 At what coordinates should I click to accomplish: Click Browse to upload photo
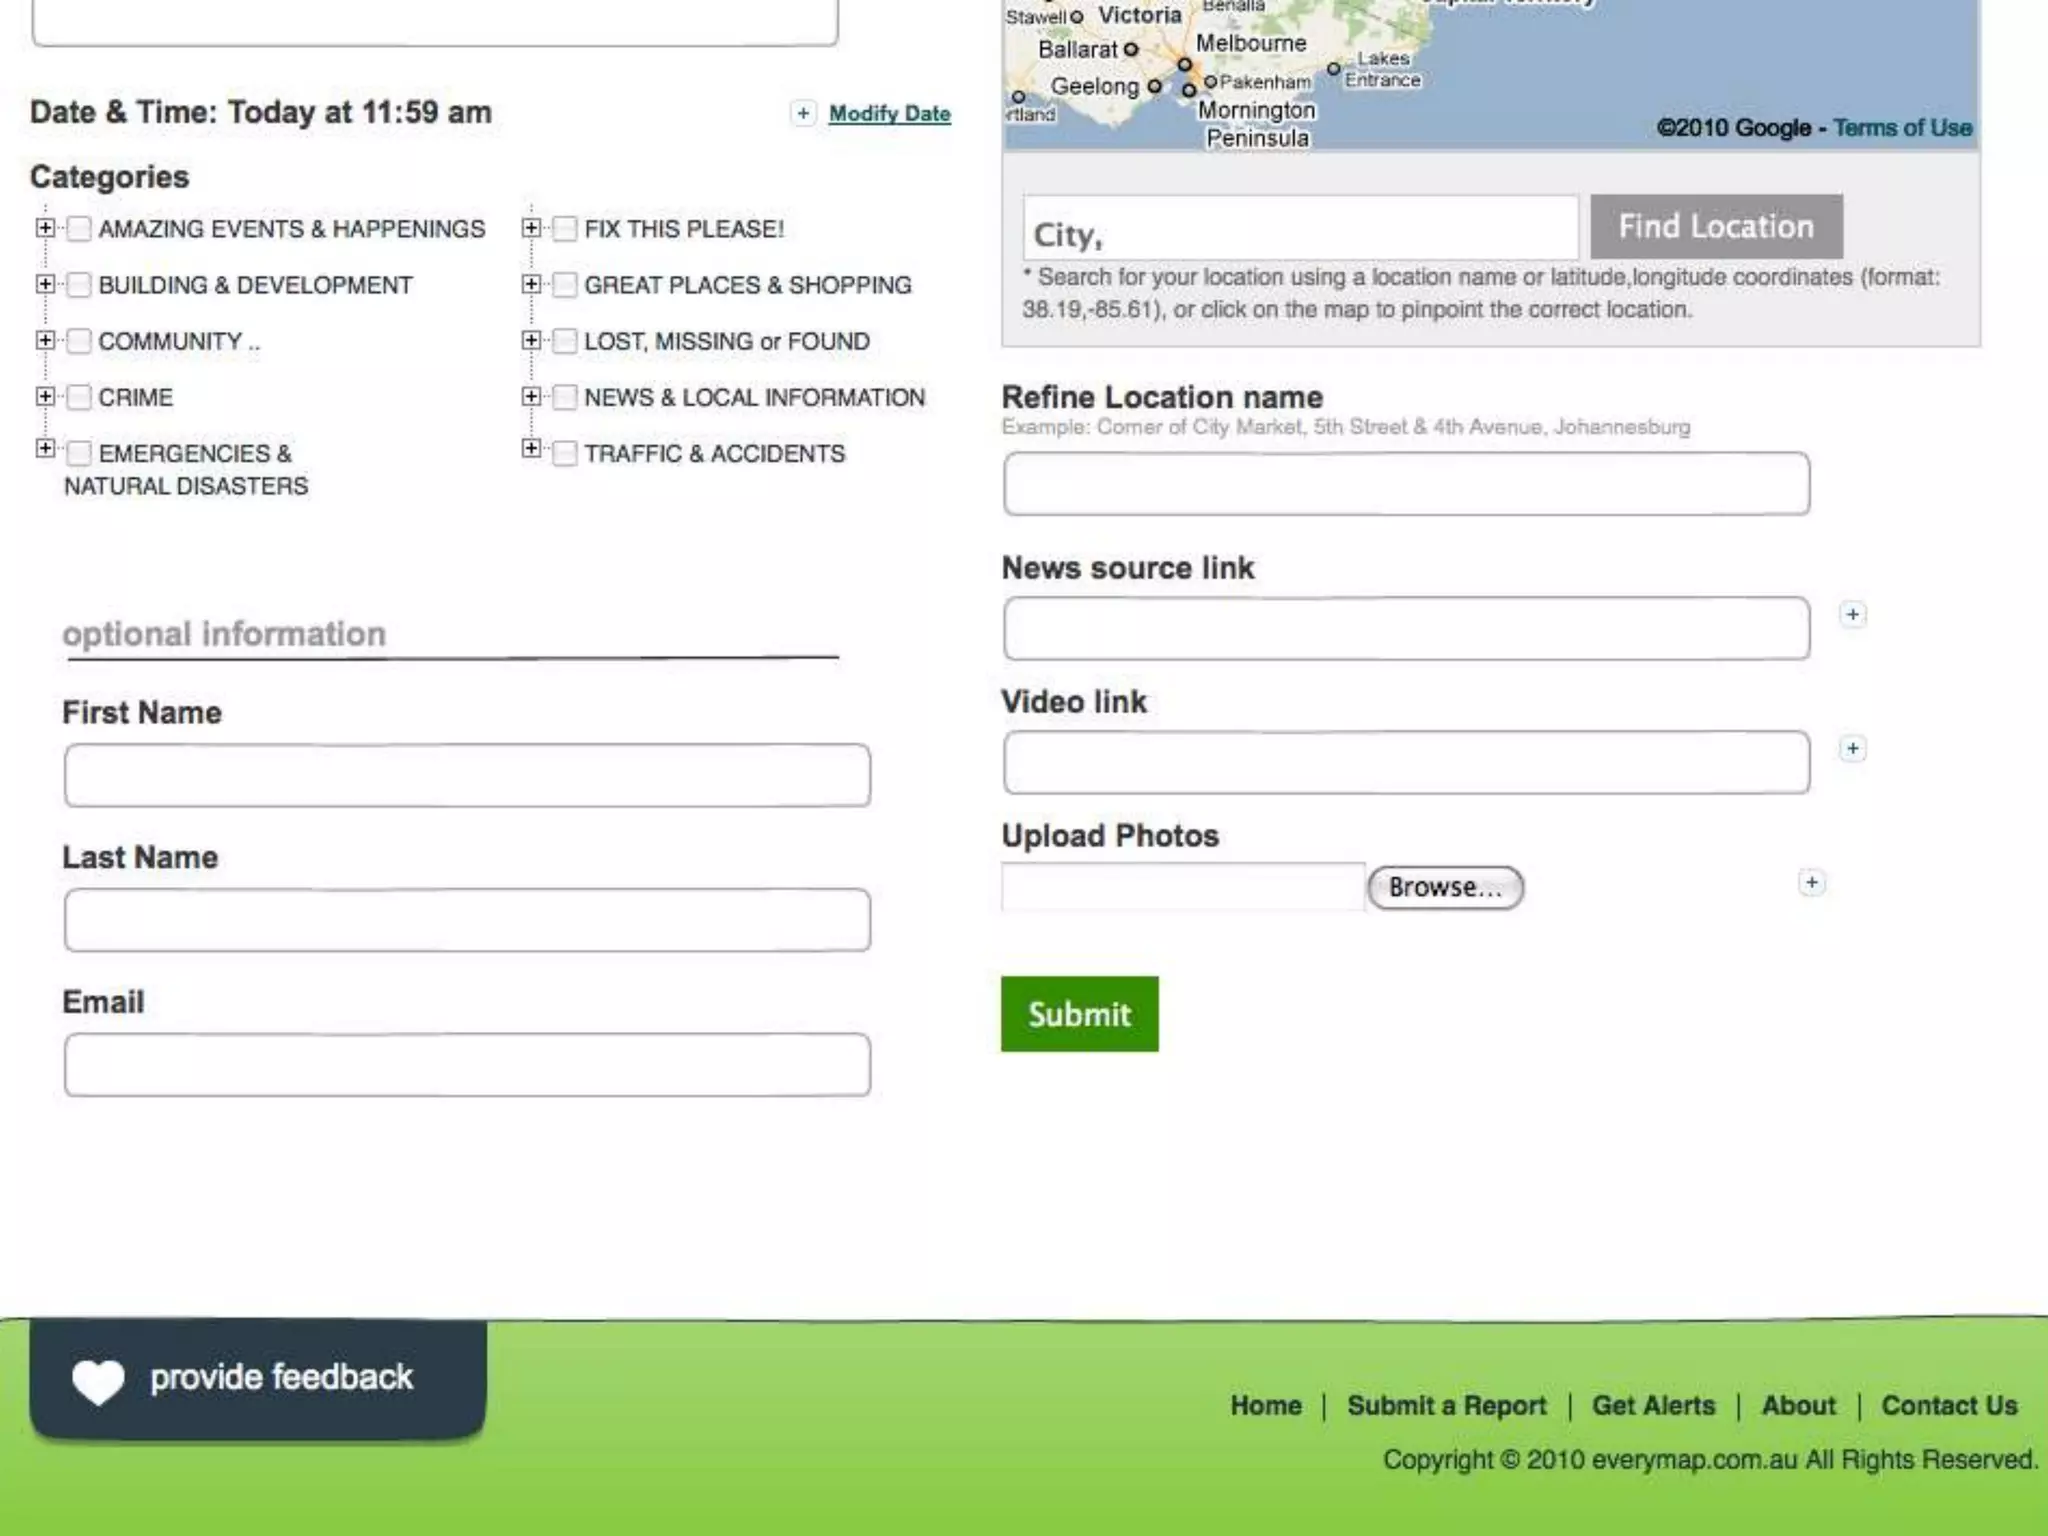(x=1445, y=887)
